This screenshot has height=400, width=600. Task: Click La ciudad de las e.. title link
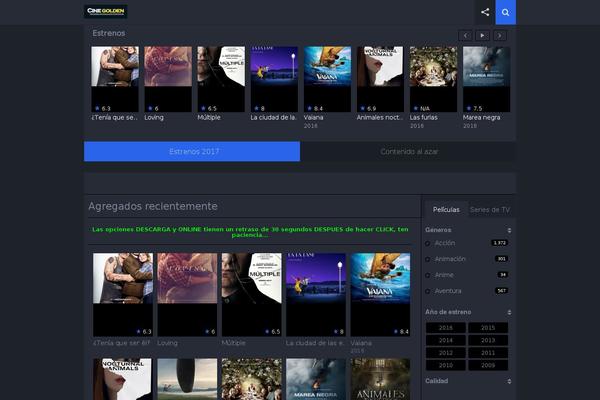click(315, 343)
